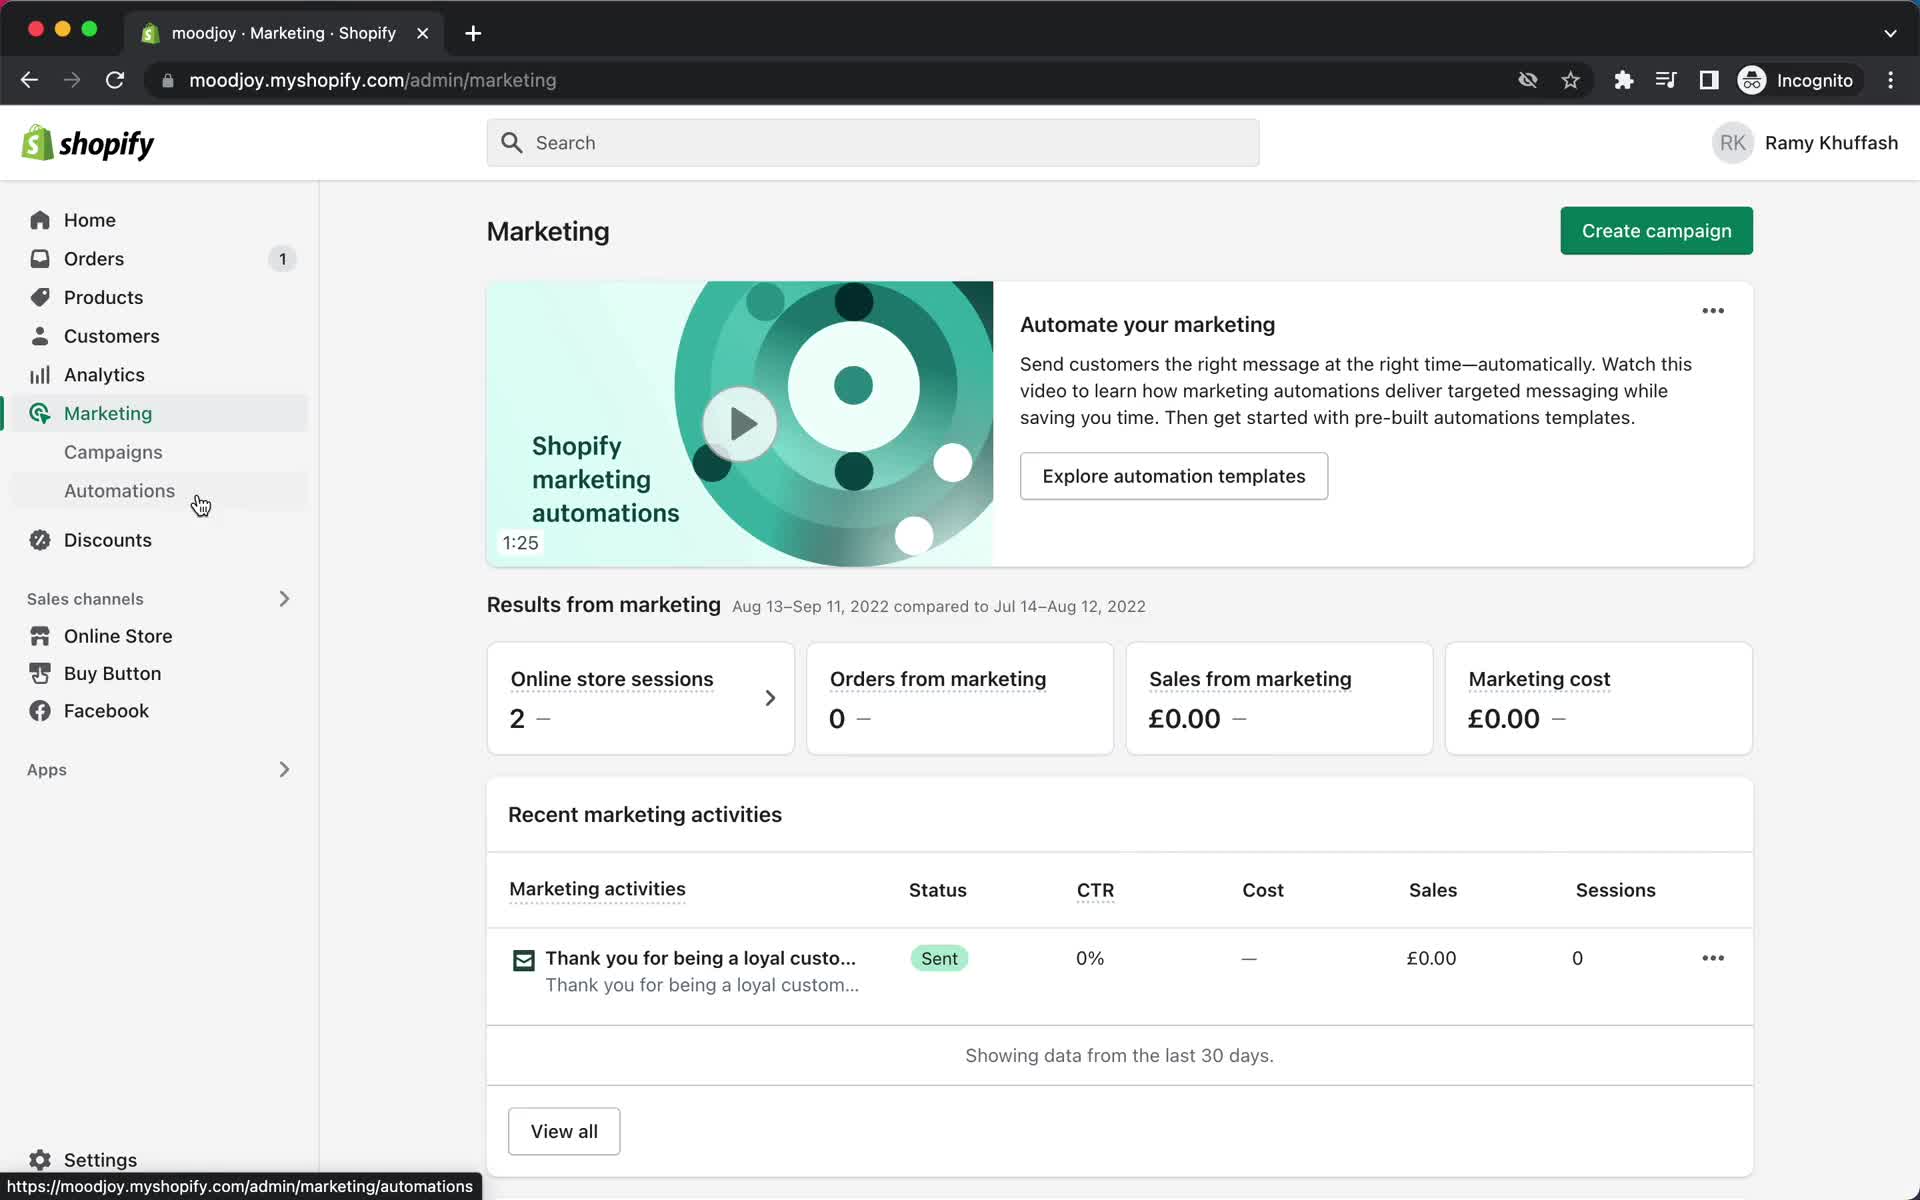Open tab search dropdown arrow
Viewport: 1920px width, 1200px height.
(x=1890, y=33)
